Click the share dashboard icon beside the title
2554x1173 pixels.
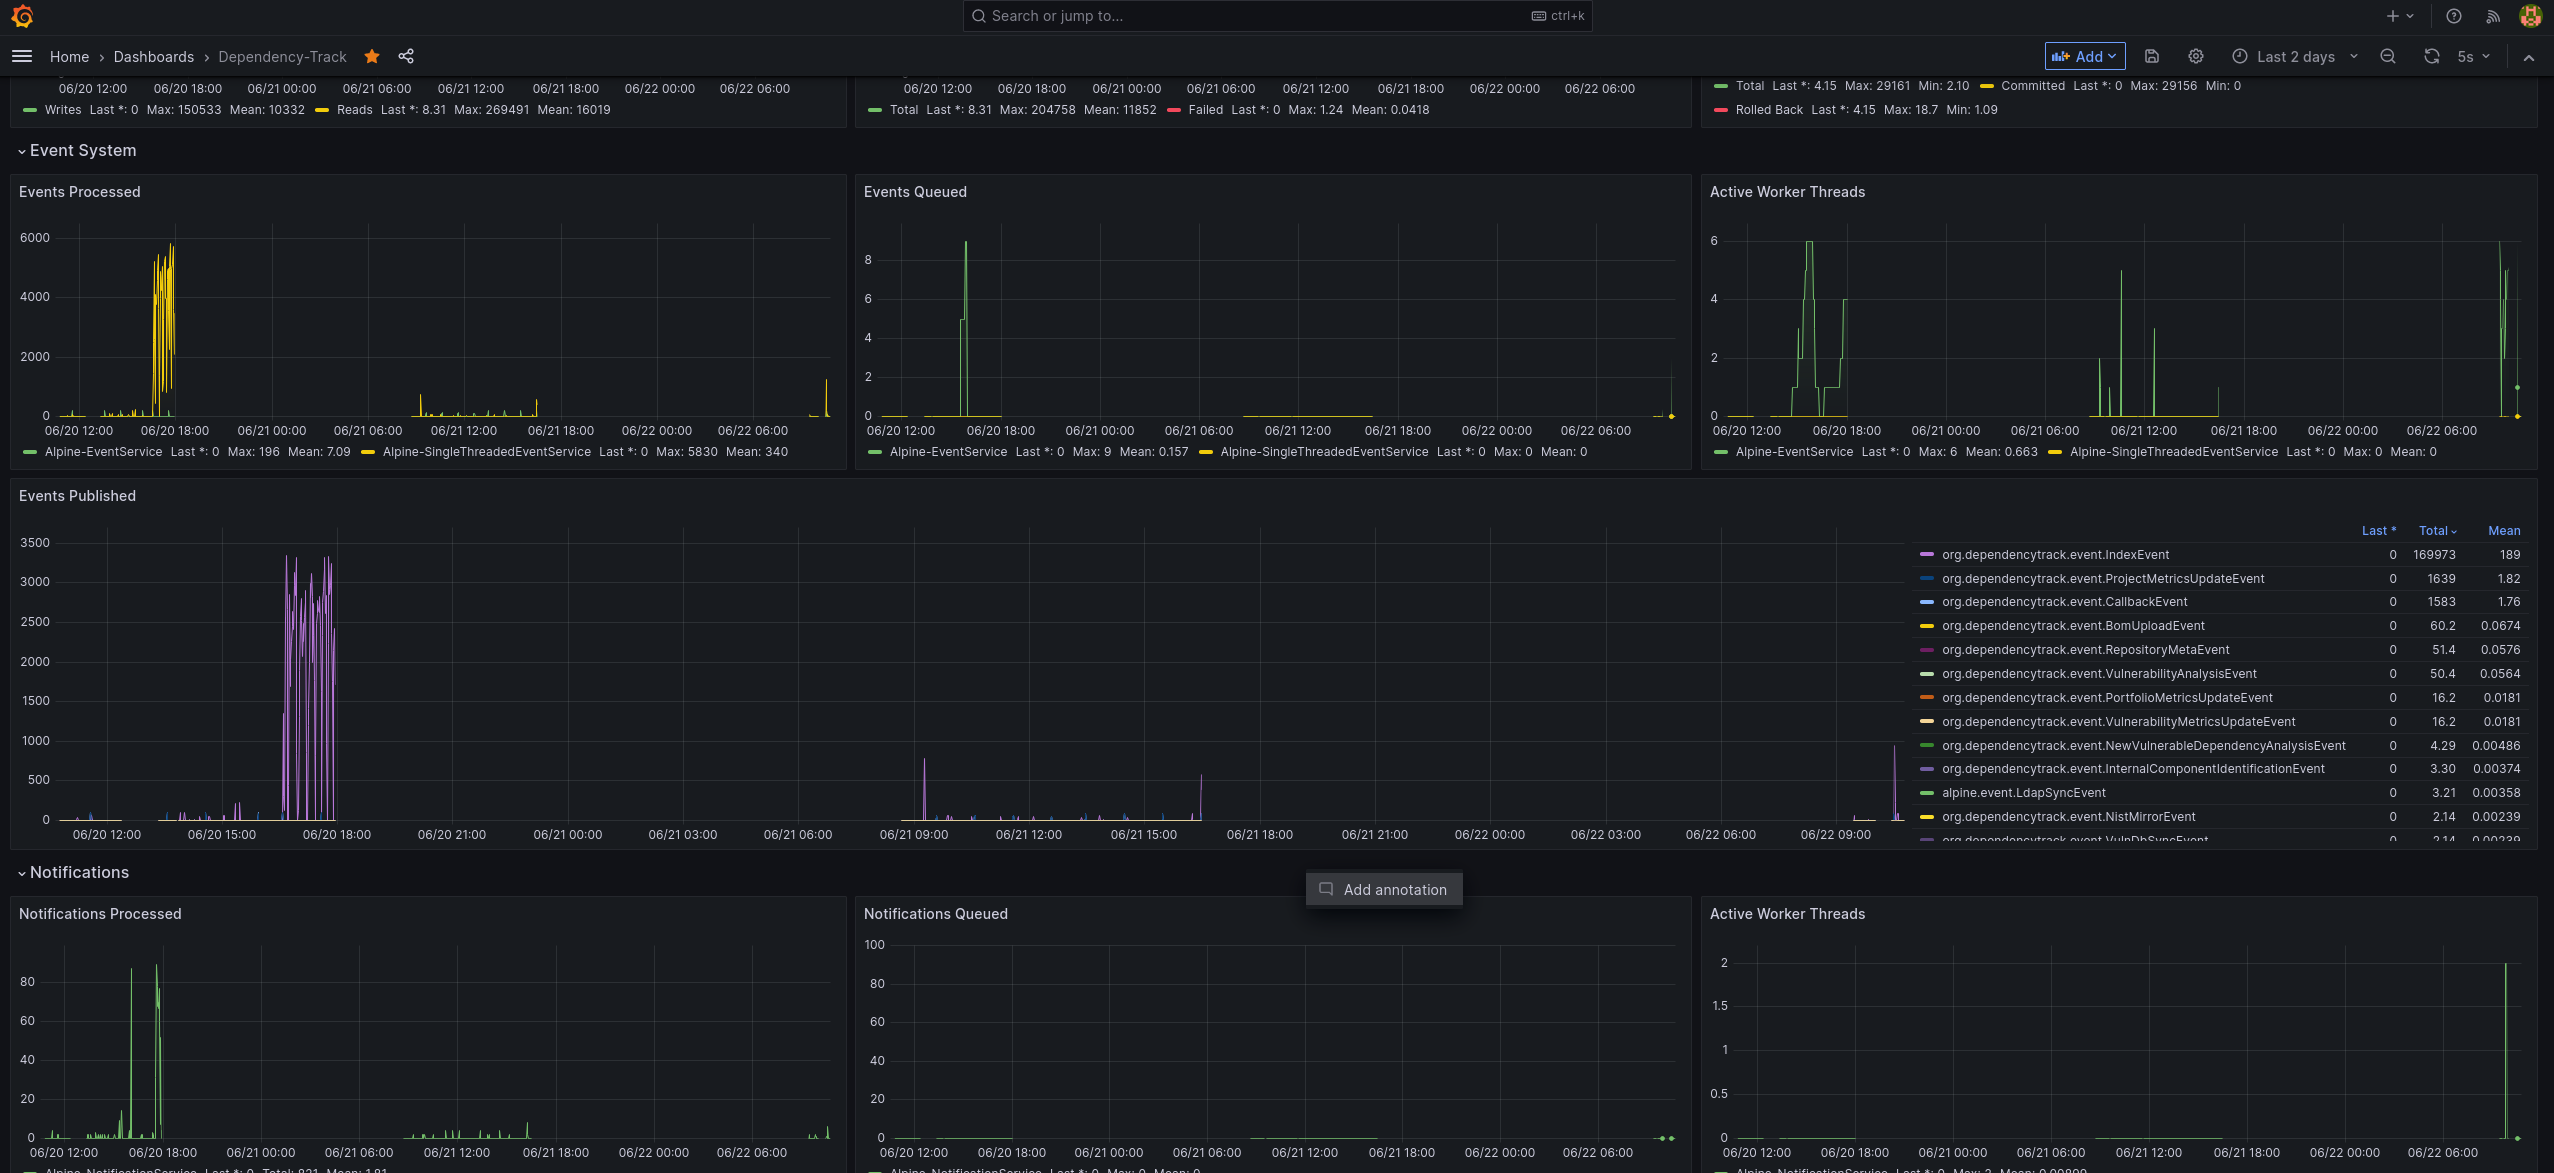(406, 57)
